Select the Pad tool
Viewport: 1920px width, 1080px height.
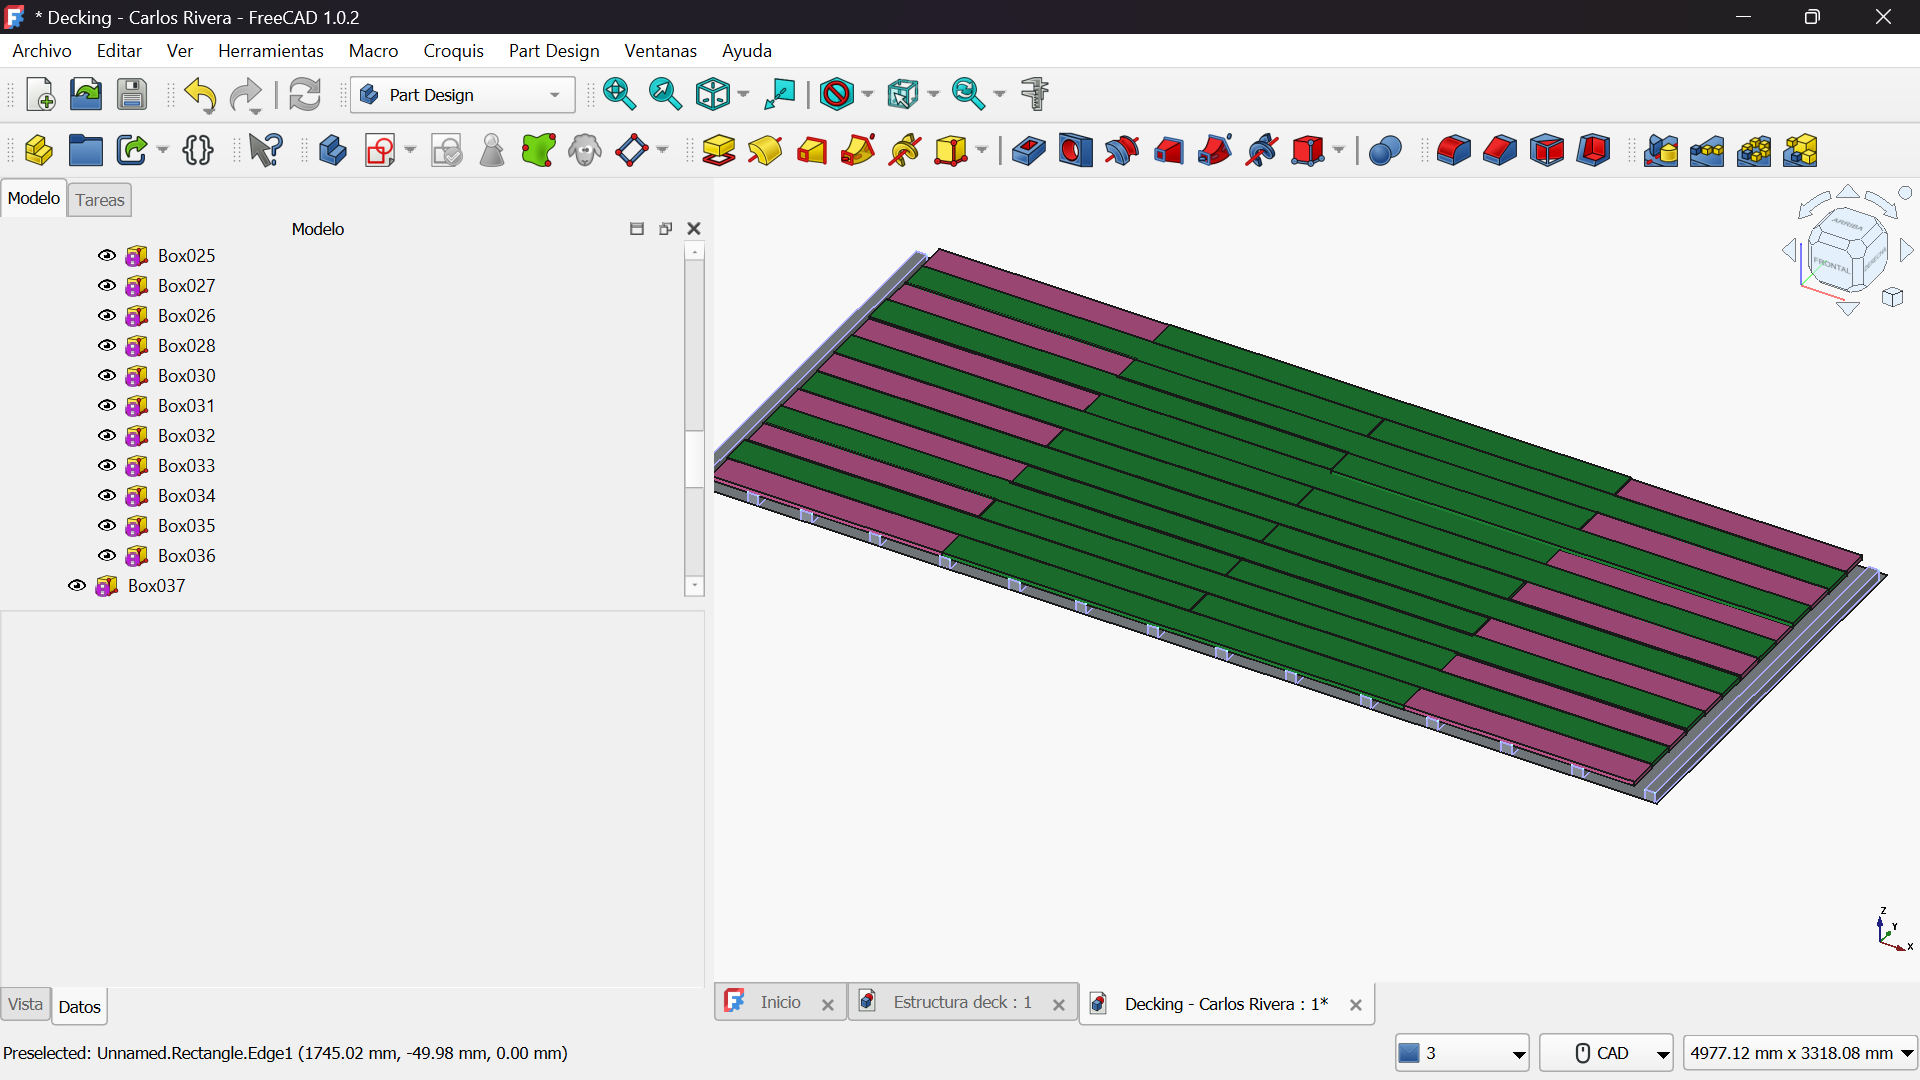[719, 151]
